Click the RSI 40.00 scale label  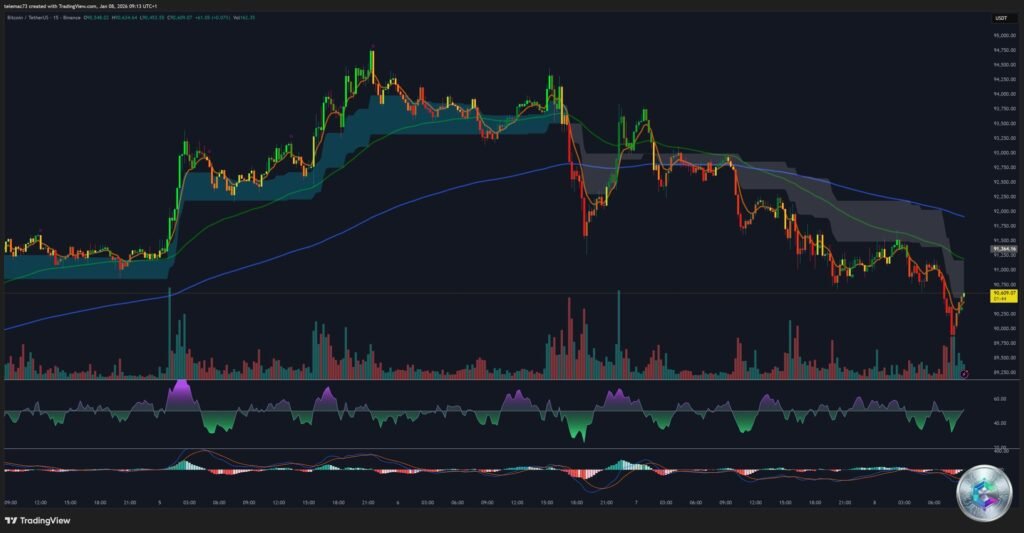[1000, 423]
